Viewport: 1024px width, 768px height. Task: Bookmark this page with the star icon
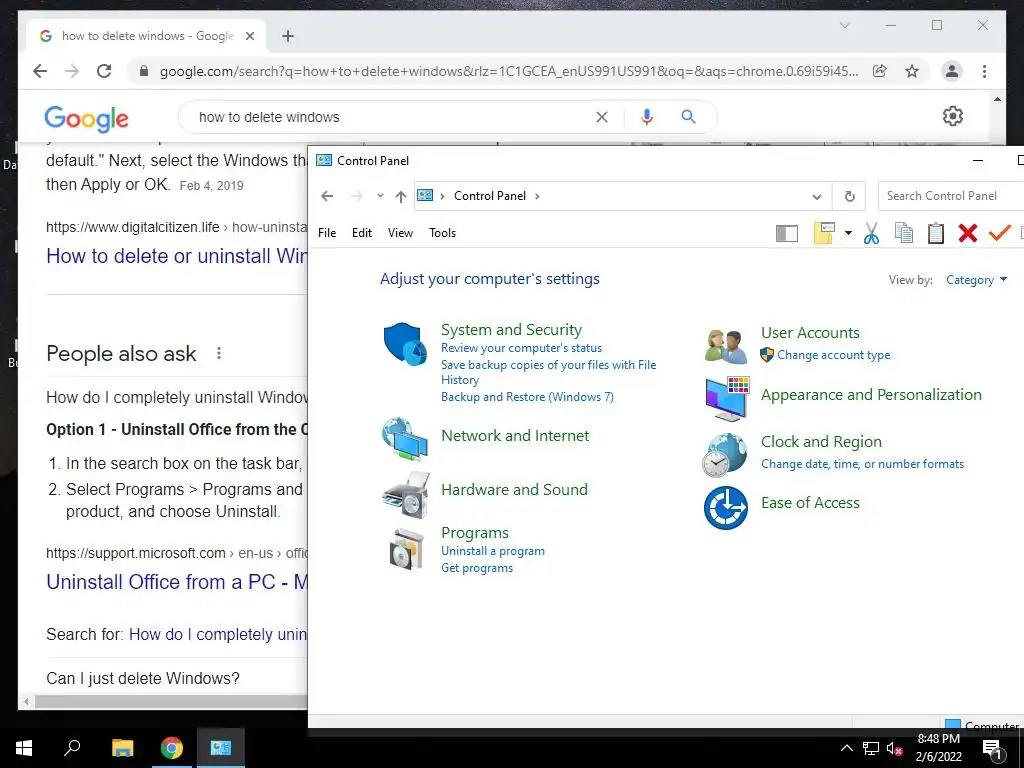click(x=912, y=71)
